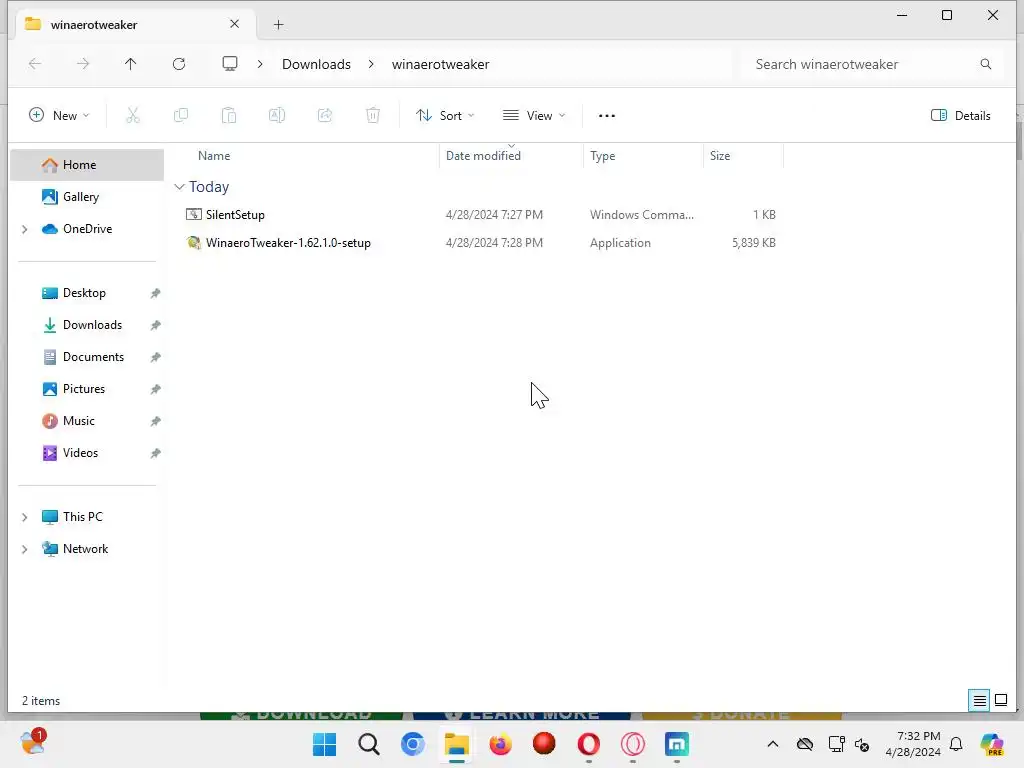Click the Cut scissors icon in toolbar
1024x768 pixels.
click(133, 116)
